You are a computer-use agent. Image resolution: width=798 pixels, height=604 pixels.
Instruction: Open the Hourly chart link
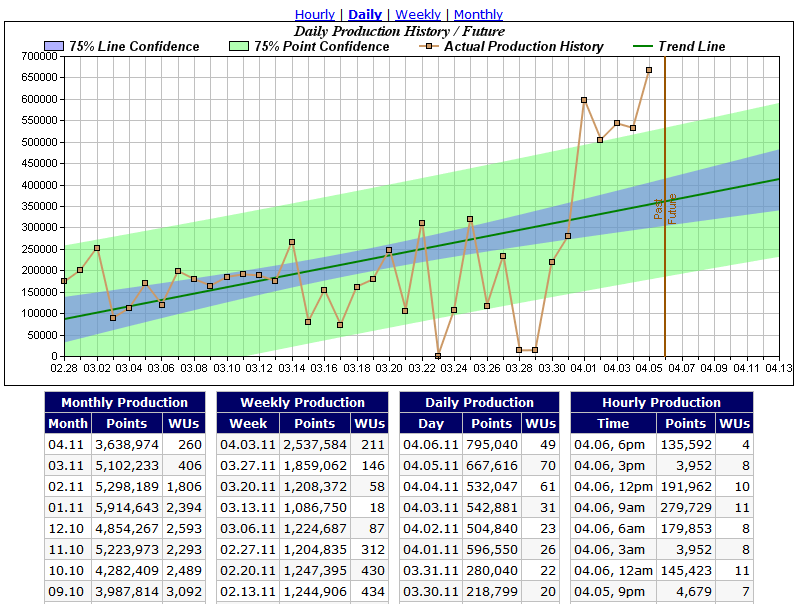(x=315, y=14)
